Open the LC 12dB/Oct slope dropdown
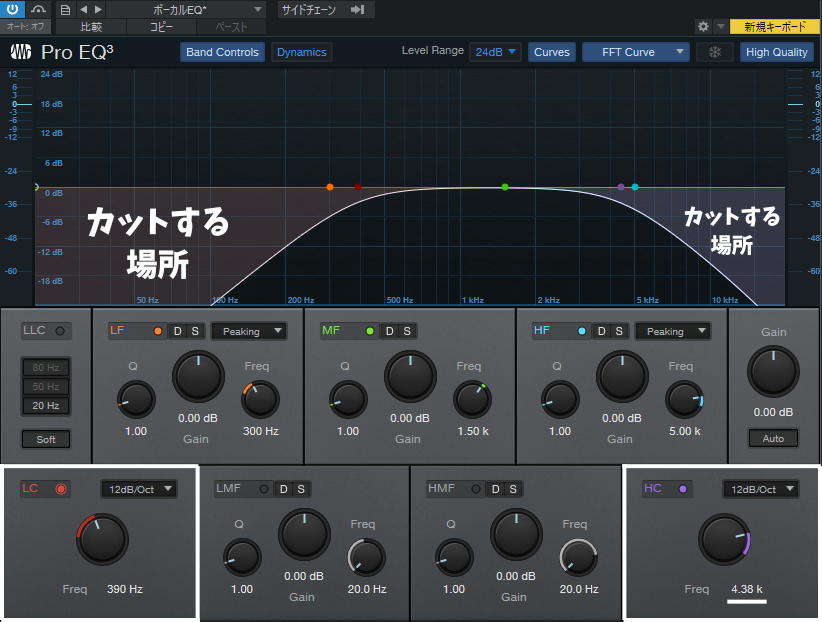The image size is (822, 622). click(x=139, y=489)
